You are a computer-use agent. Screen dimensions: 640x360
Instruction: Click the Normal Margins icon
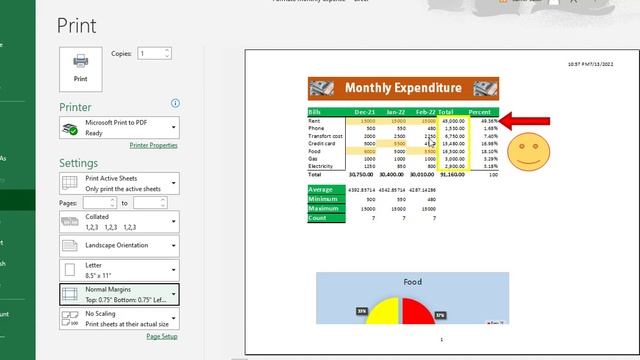point(70,294)
